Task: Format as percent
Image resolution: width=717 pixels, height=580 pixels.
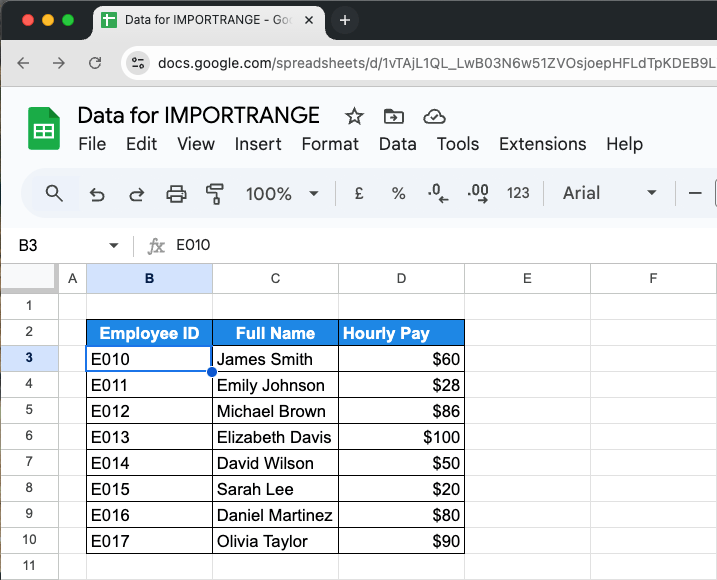Action: pyautogui.click(x=398, y=193)
